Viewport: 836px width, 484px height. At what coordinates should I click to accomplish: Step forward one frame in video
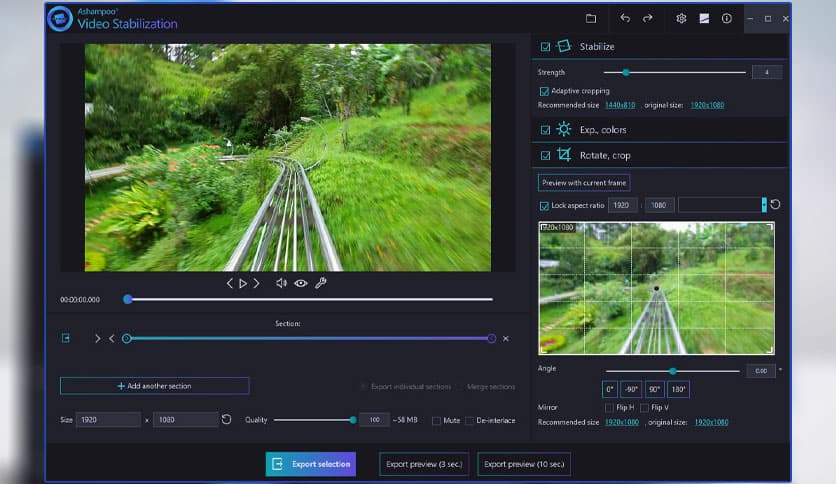tap(256, 283)
